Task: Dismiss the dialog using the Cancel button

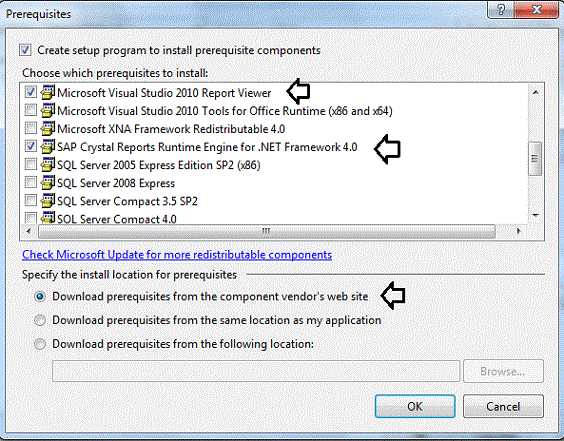Action: (503, 406)
